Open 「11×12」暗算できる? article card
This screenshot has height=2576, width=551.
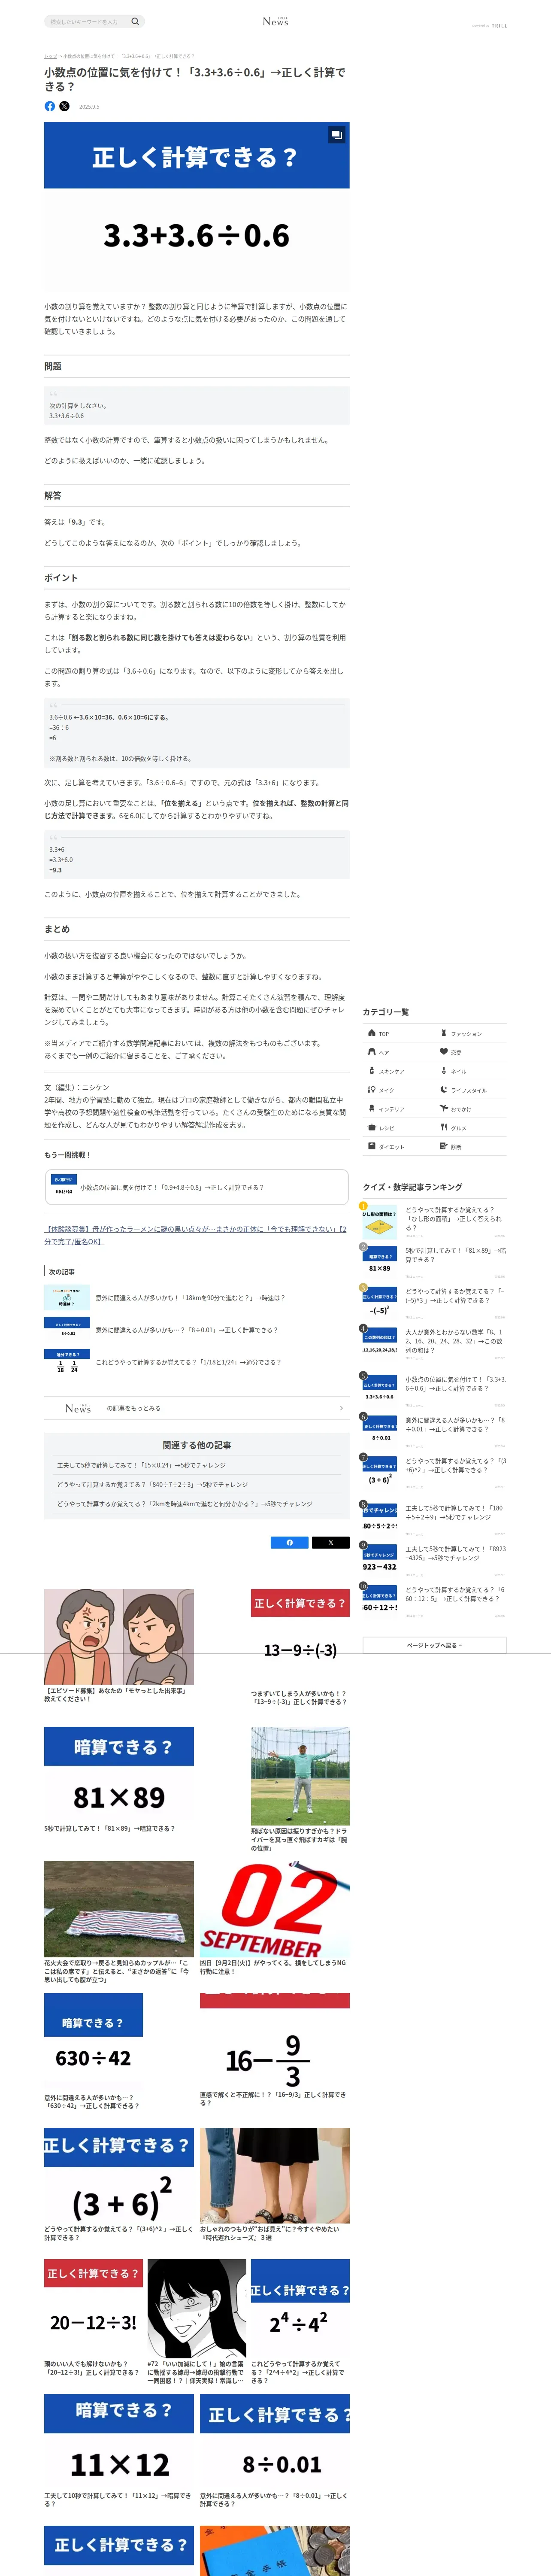119,2450
